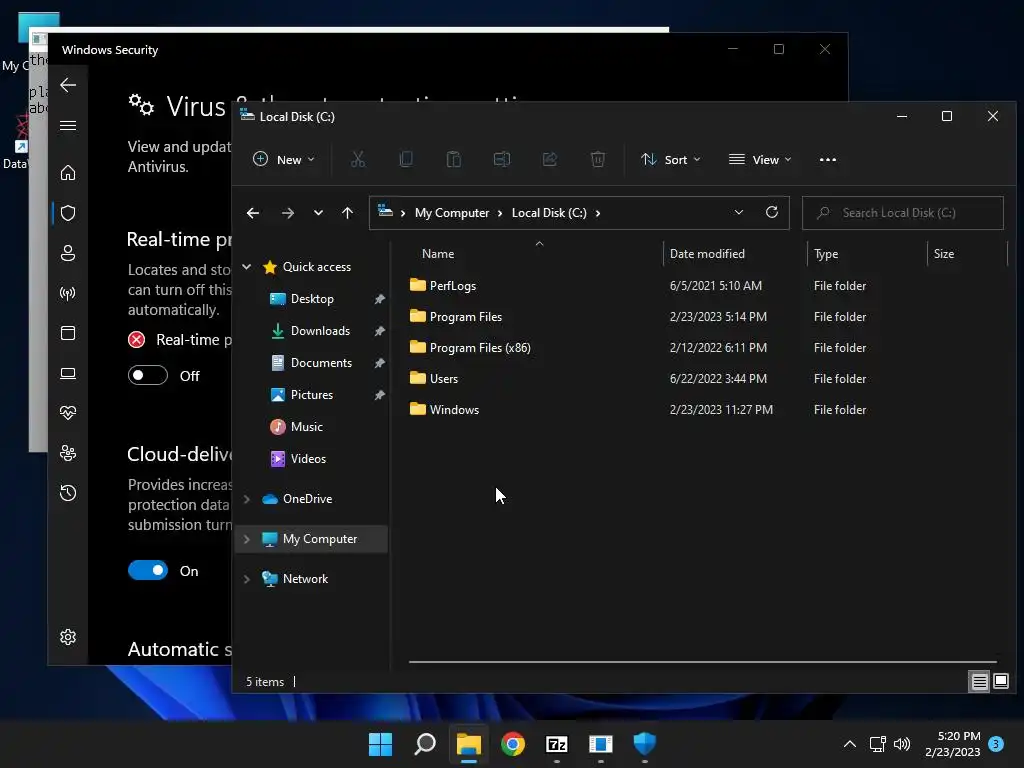Open taskbar Search magnifier
1024x768 pixels.
(x=424, y=744)
